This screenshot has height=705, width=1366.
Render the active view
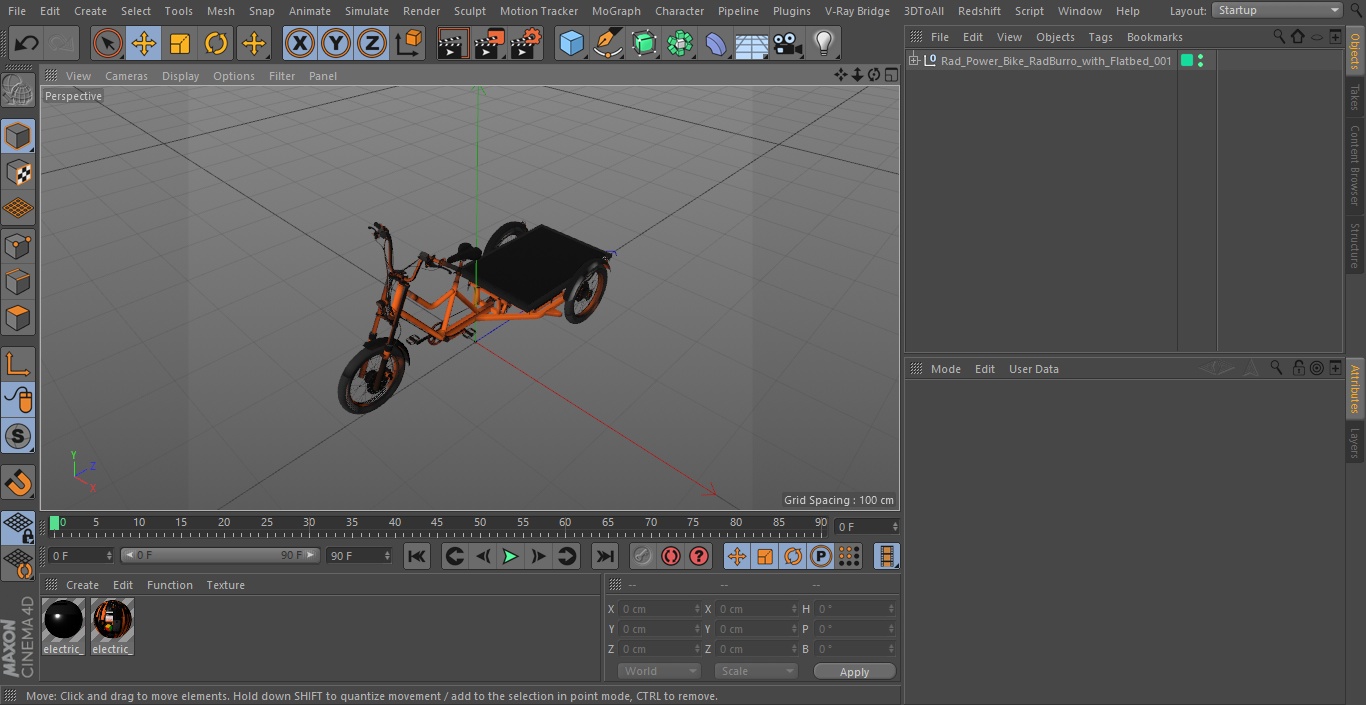tap(453, 44)
